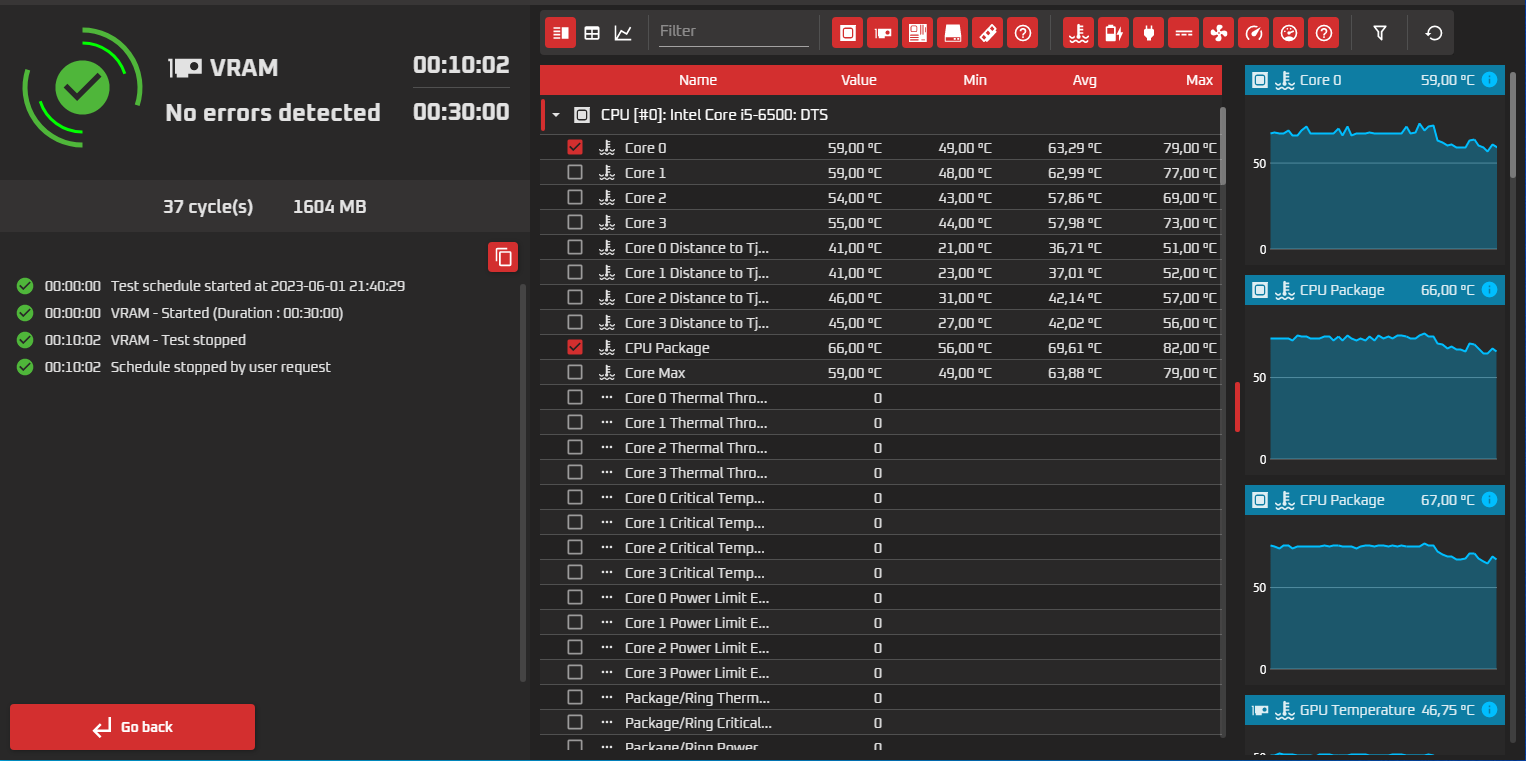This screenshot has height=761, width=1526.
Task: Check the Core 3 sensor checkbox
Action: pos(575,222)
